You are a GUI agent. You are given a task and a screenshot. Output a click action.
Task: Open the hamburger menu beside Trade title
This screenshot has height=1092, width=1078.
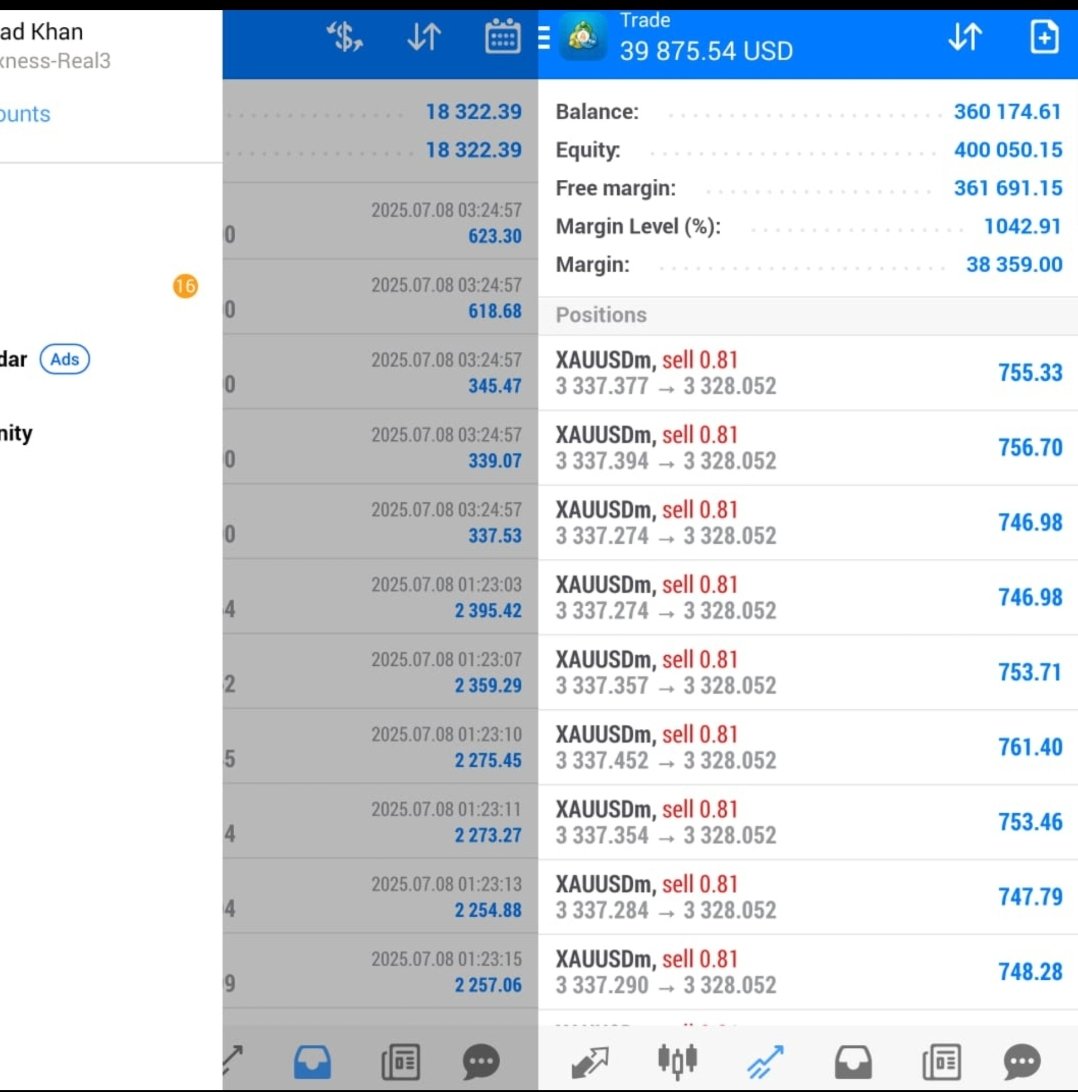click(545, 38)
